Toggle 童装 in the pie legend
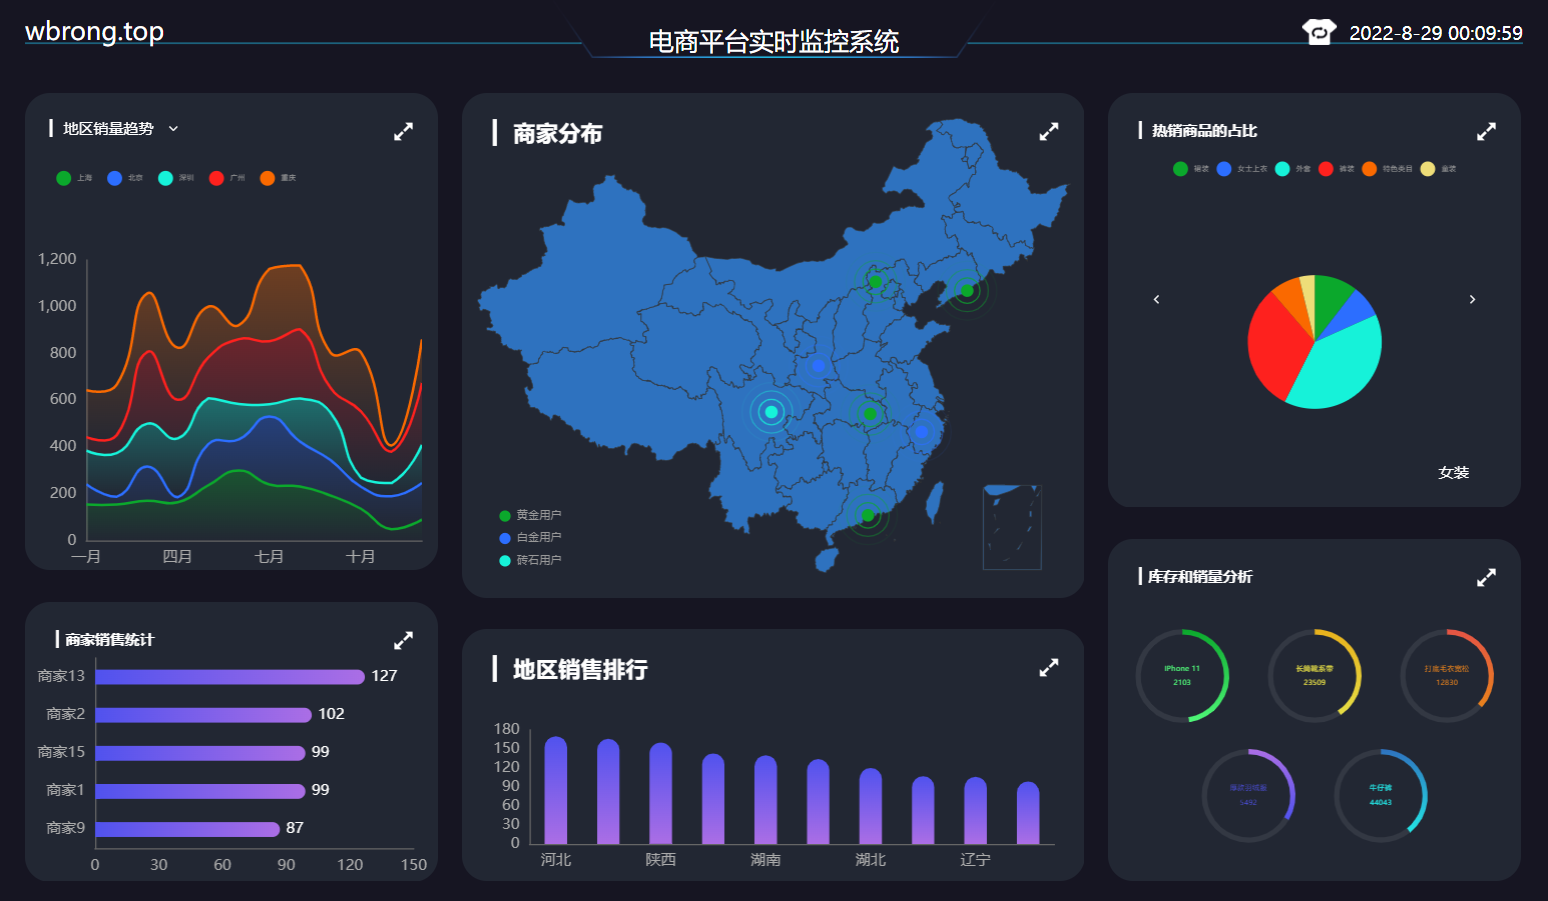1548x901 pixels. [x=1438, y=169]
